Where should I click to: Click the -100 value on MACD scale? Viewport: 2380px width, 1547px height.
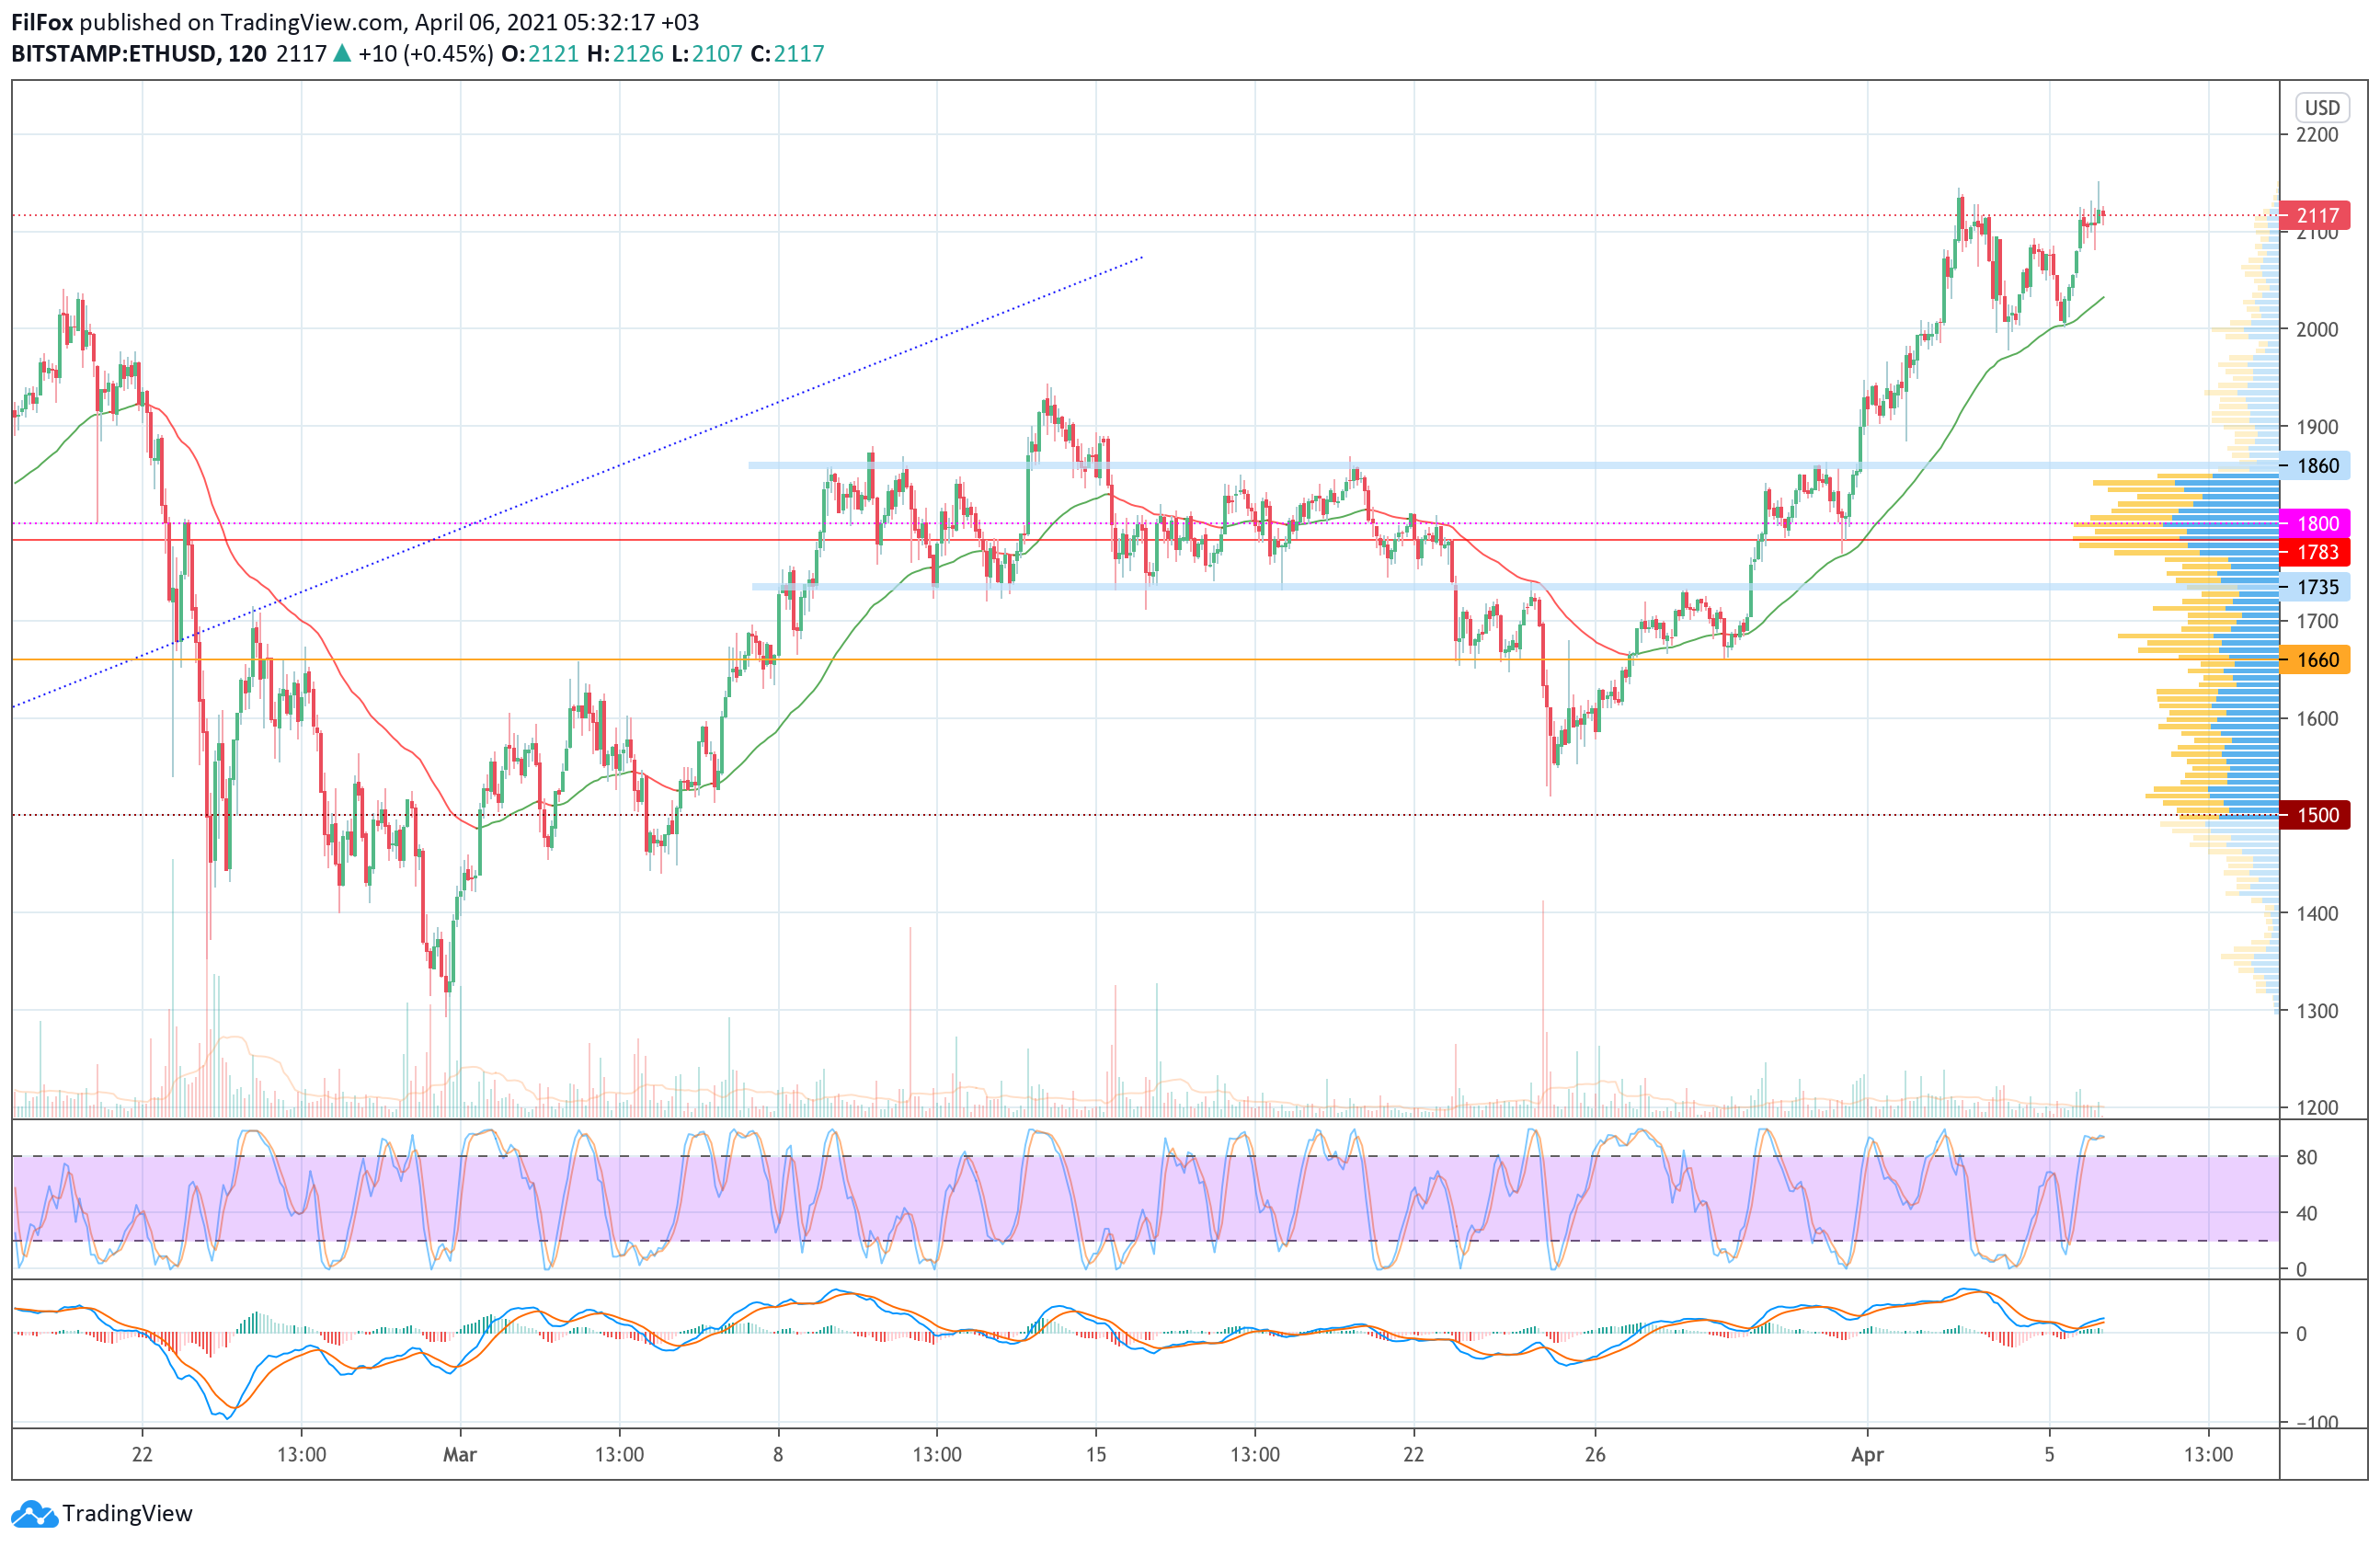2315,1423
